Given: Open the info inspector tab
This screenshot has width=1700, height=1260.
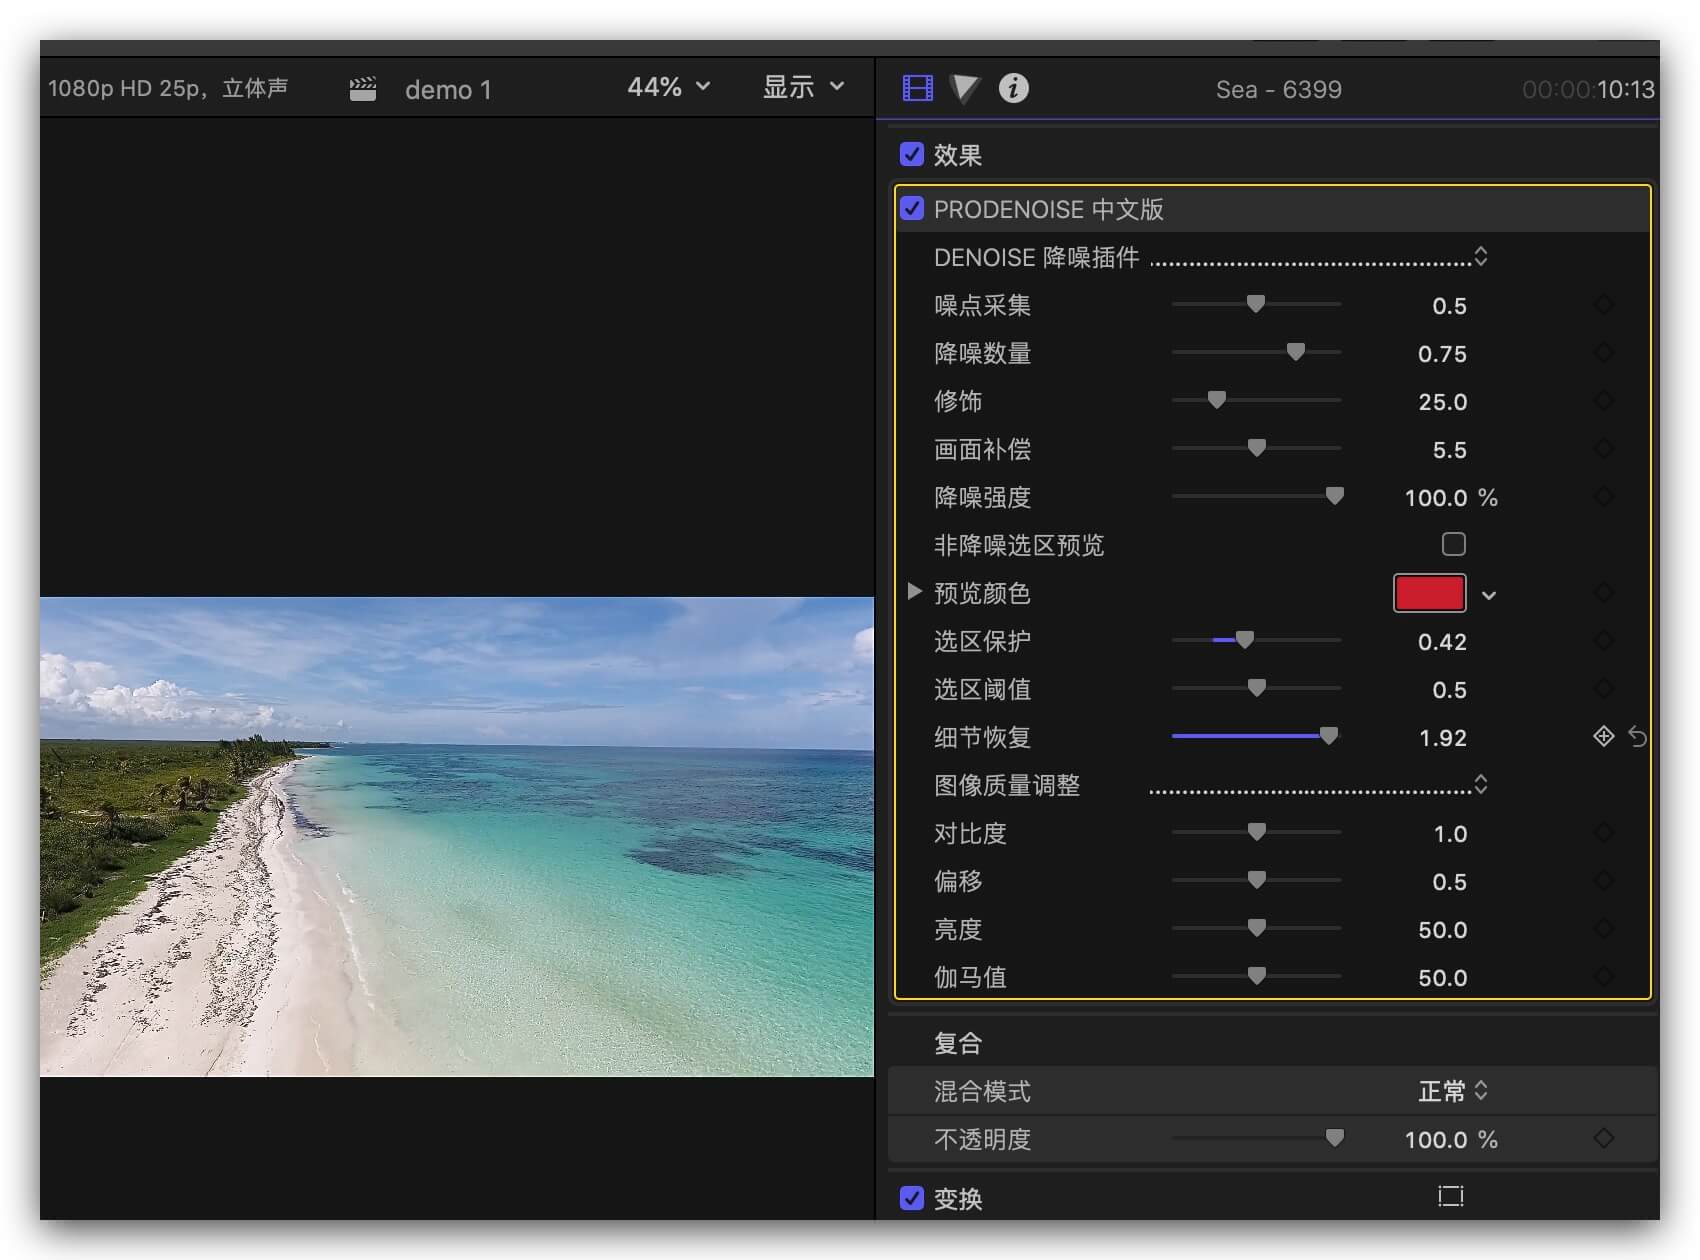Looking at the screenshot, I should pyautogui.click(x=1013, y=88).
